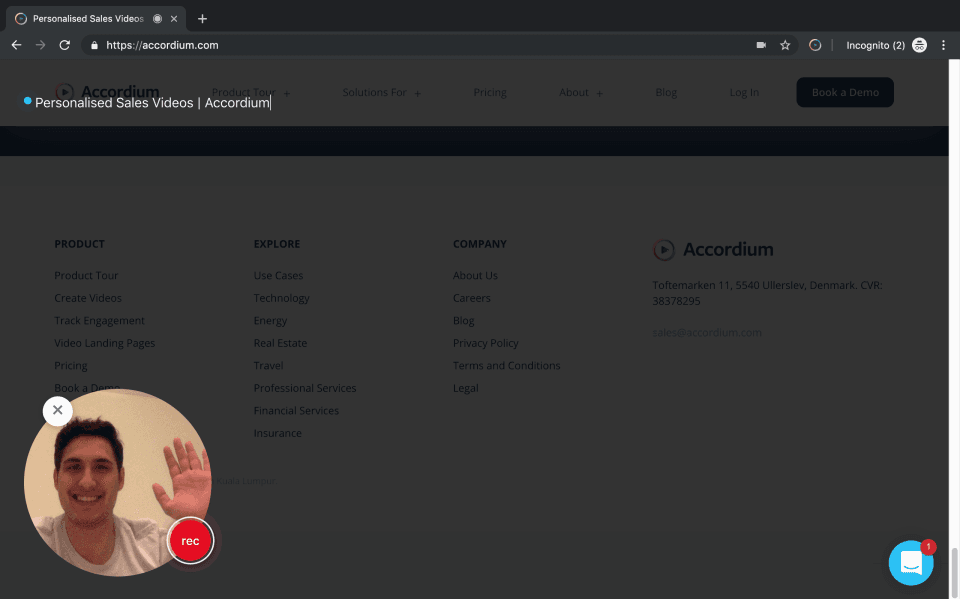Bookmark this page with star icon
960x599 pixels.
click(785, 45)
